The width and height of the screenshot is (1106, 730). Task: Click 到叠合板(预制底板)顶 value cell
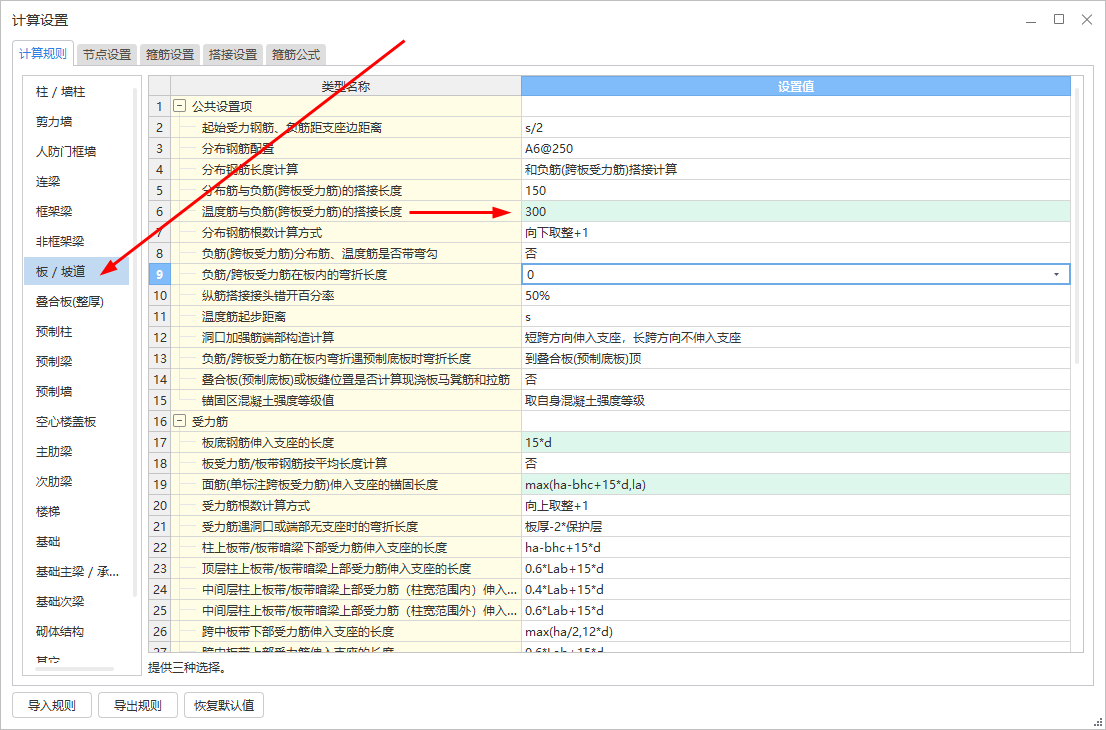tap(796, 358)
